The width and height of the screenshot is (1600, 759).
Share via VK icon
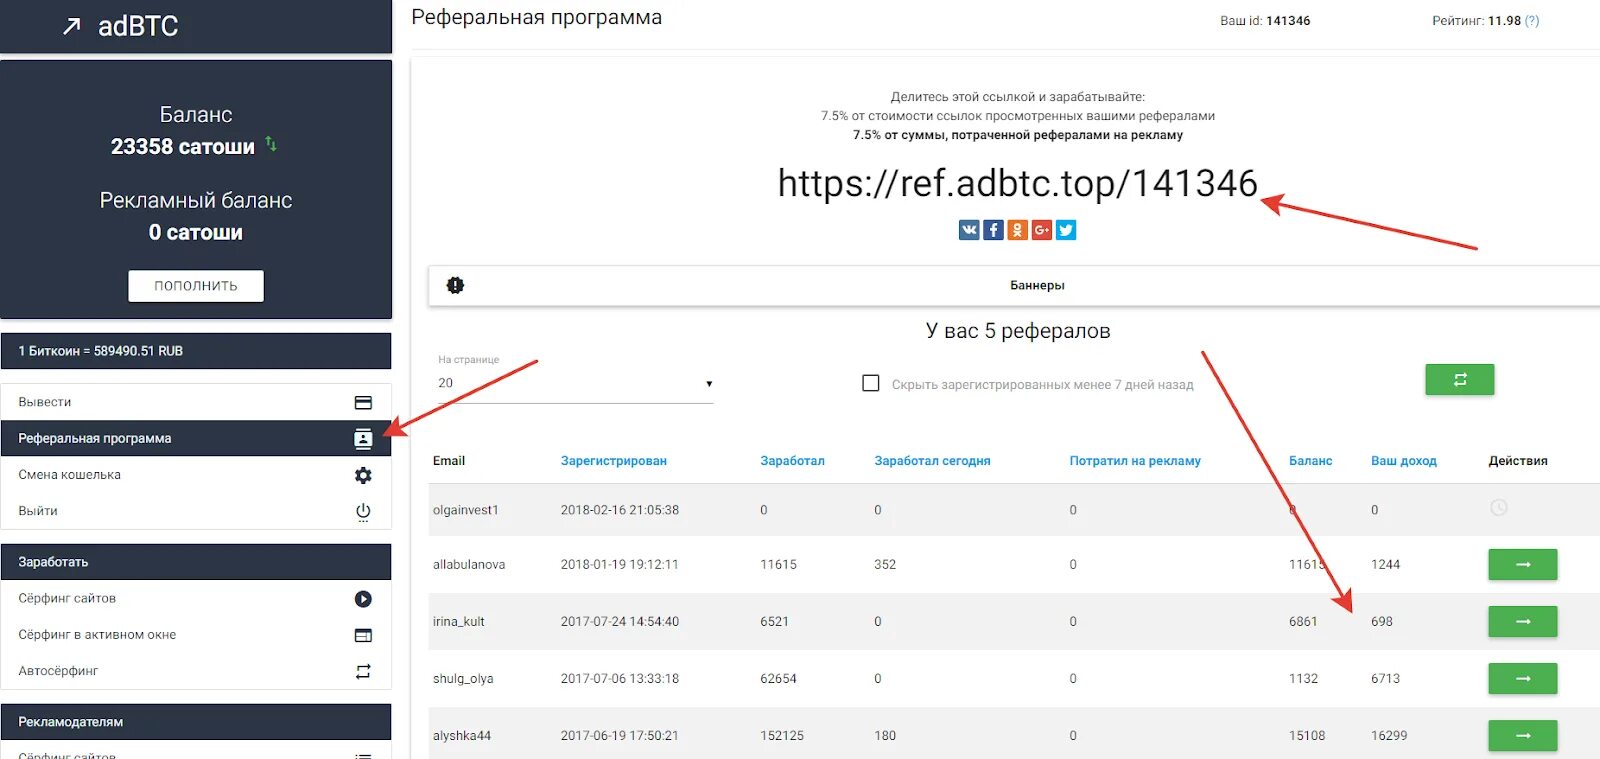(969, 230)
